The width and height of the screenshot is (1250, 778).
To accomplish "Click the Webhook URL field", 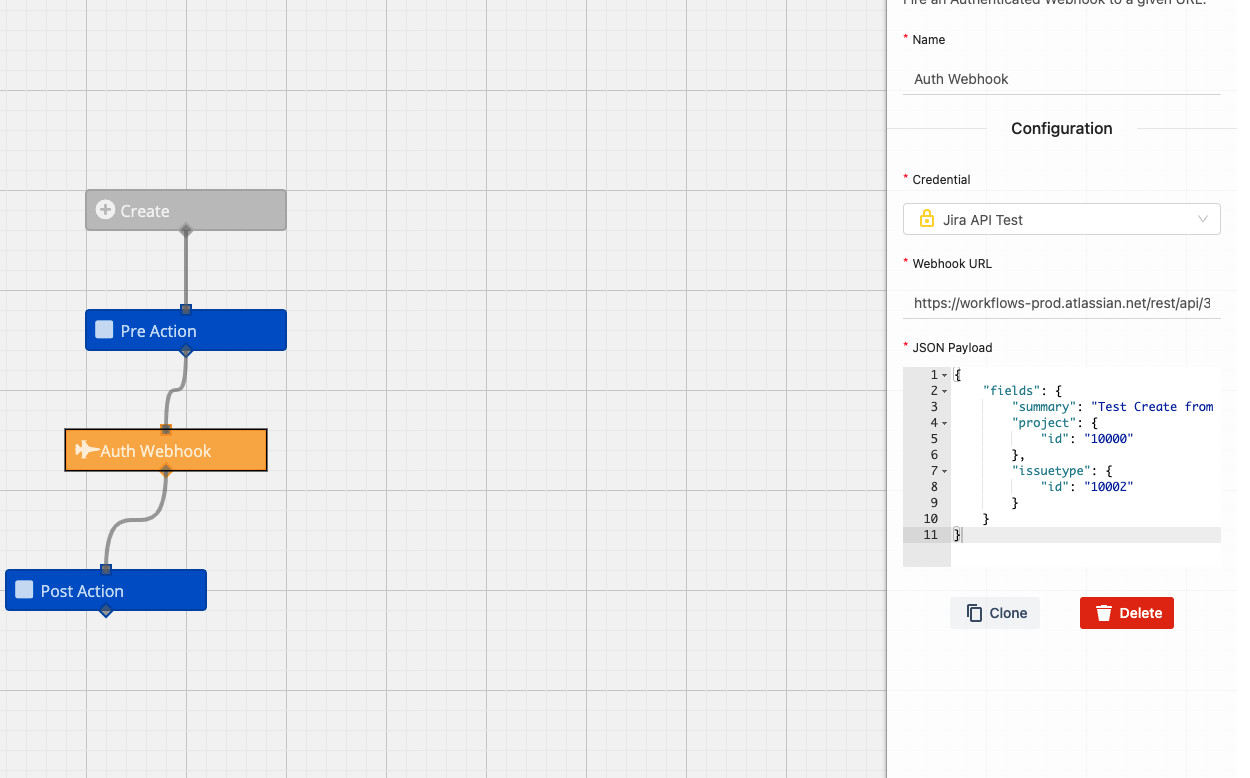I will click(x=1060, y=303).
